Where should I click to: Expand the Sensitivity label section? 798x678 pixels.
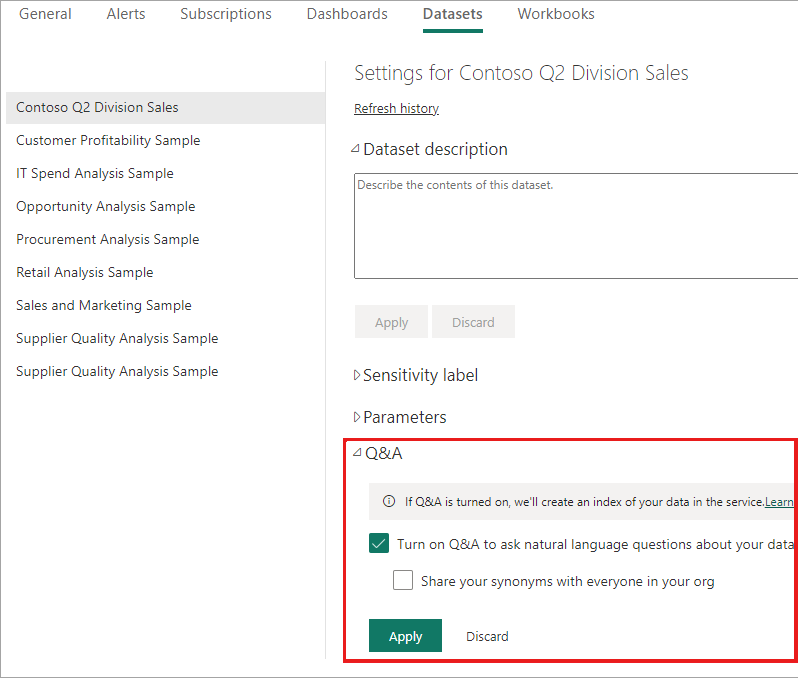(357, 375)
